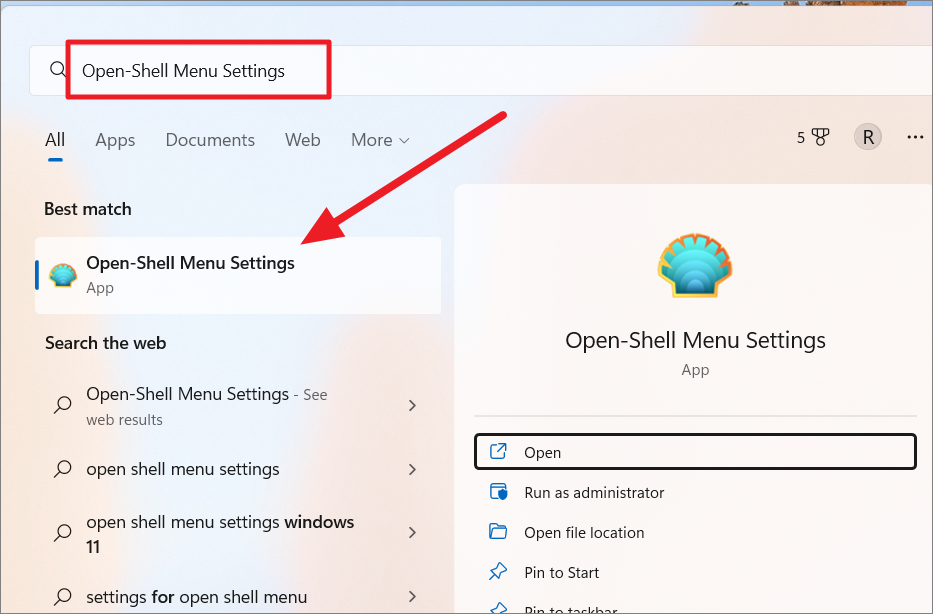Click the Open file location folder icon
933x614 pixels.
tap(498, 532)
